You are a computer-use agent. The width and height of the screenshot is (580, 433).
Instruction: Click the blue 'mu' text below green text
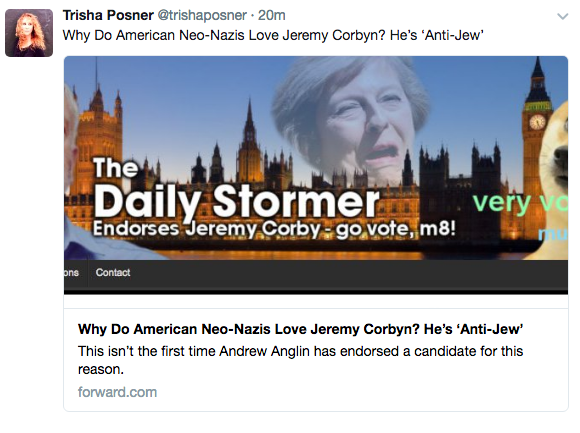[553, 234]
